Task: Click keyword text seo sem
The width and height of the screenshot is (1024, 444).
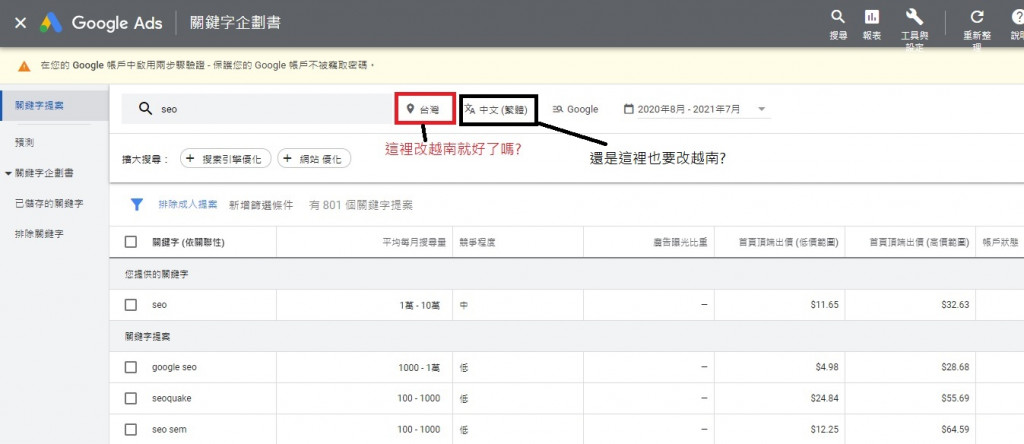Action: [x=169, y=430]
